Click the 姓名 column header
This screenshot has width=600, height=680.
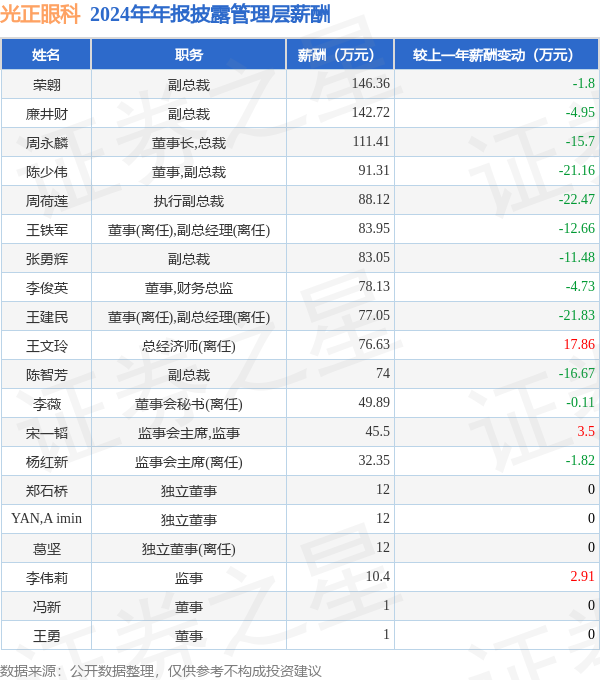coord(46,55)
